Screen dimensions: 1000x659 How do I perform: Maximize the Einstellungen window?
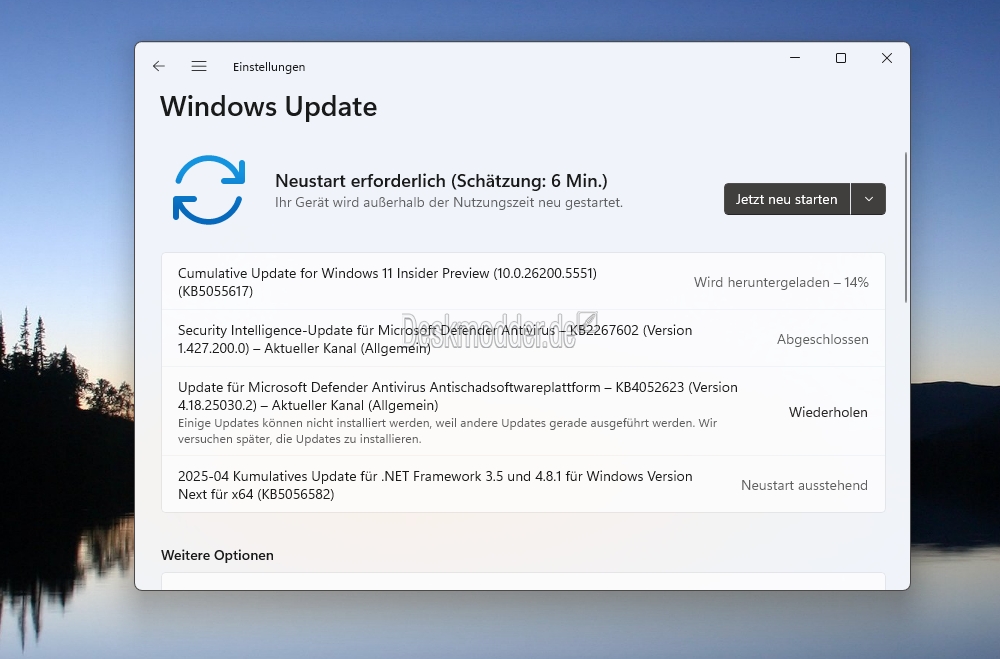841,58
